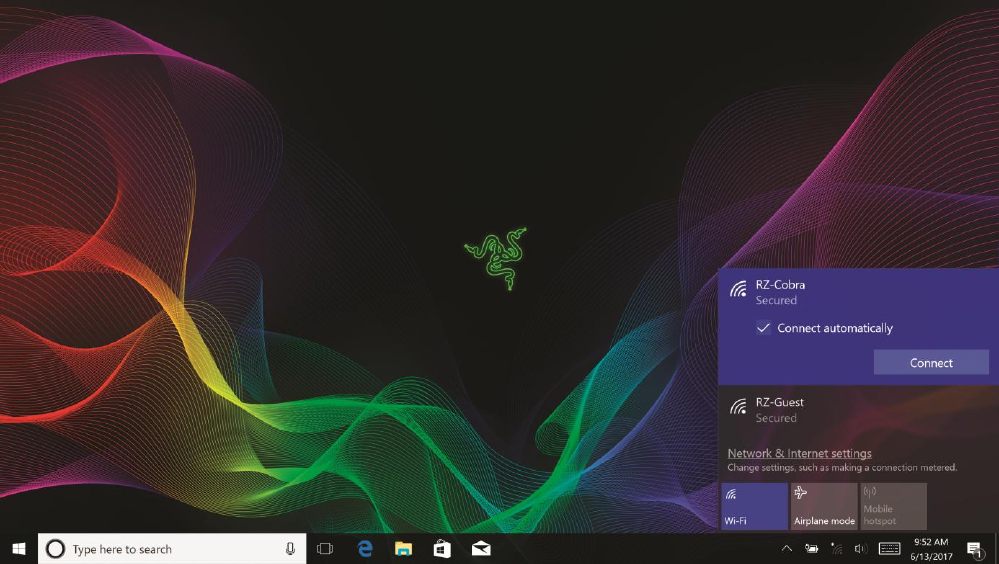Screen dimensions: 999x564
Task: Toggle Airplane mode tile
Action: (x=824, y=506)
